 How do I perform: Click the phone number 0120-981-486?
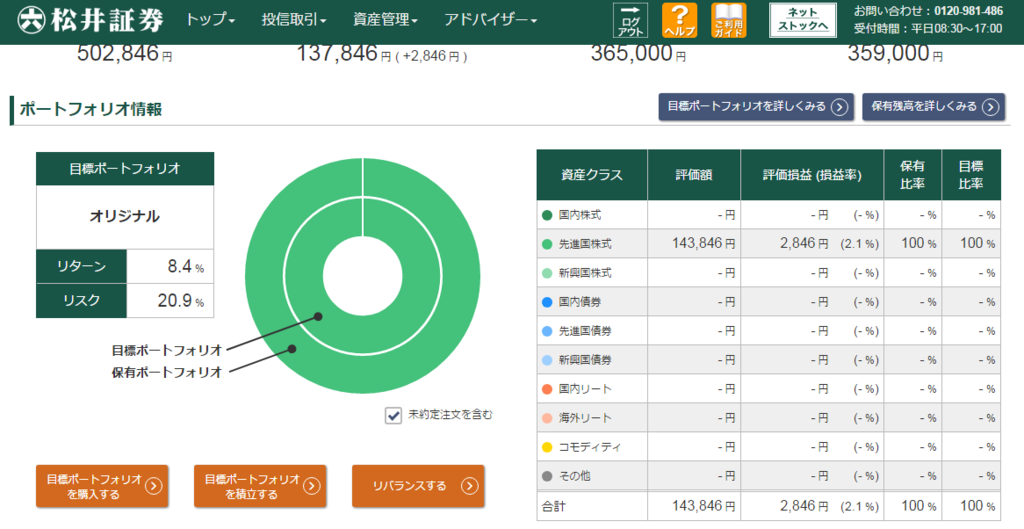click(968, 11)
